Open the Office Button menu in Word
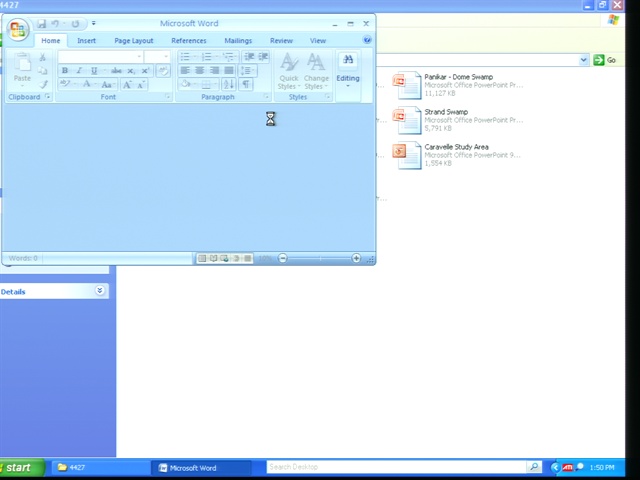 click(18, 29)
